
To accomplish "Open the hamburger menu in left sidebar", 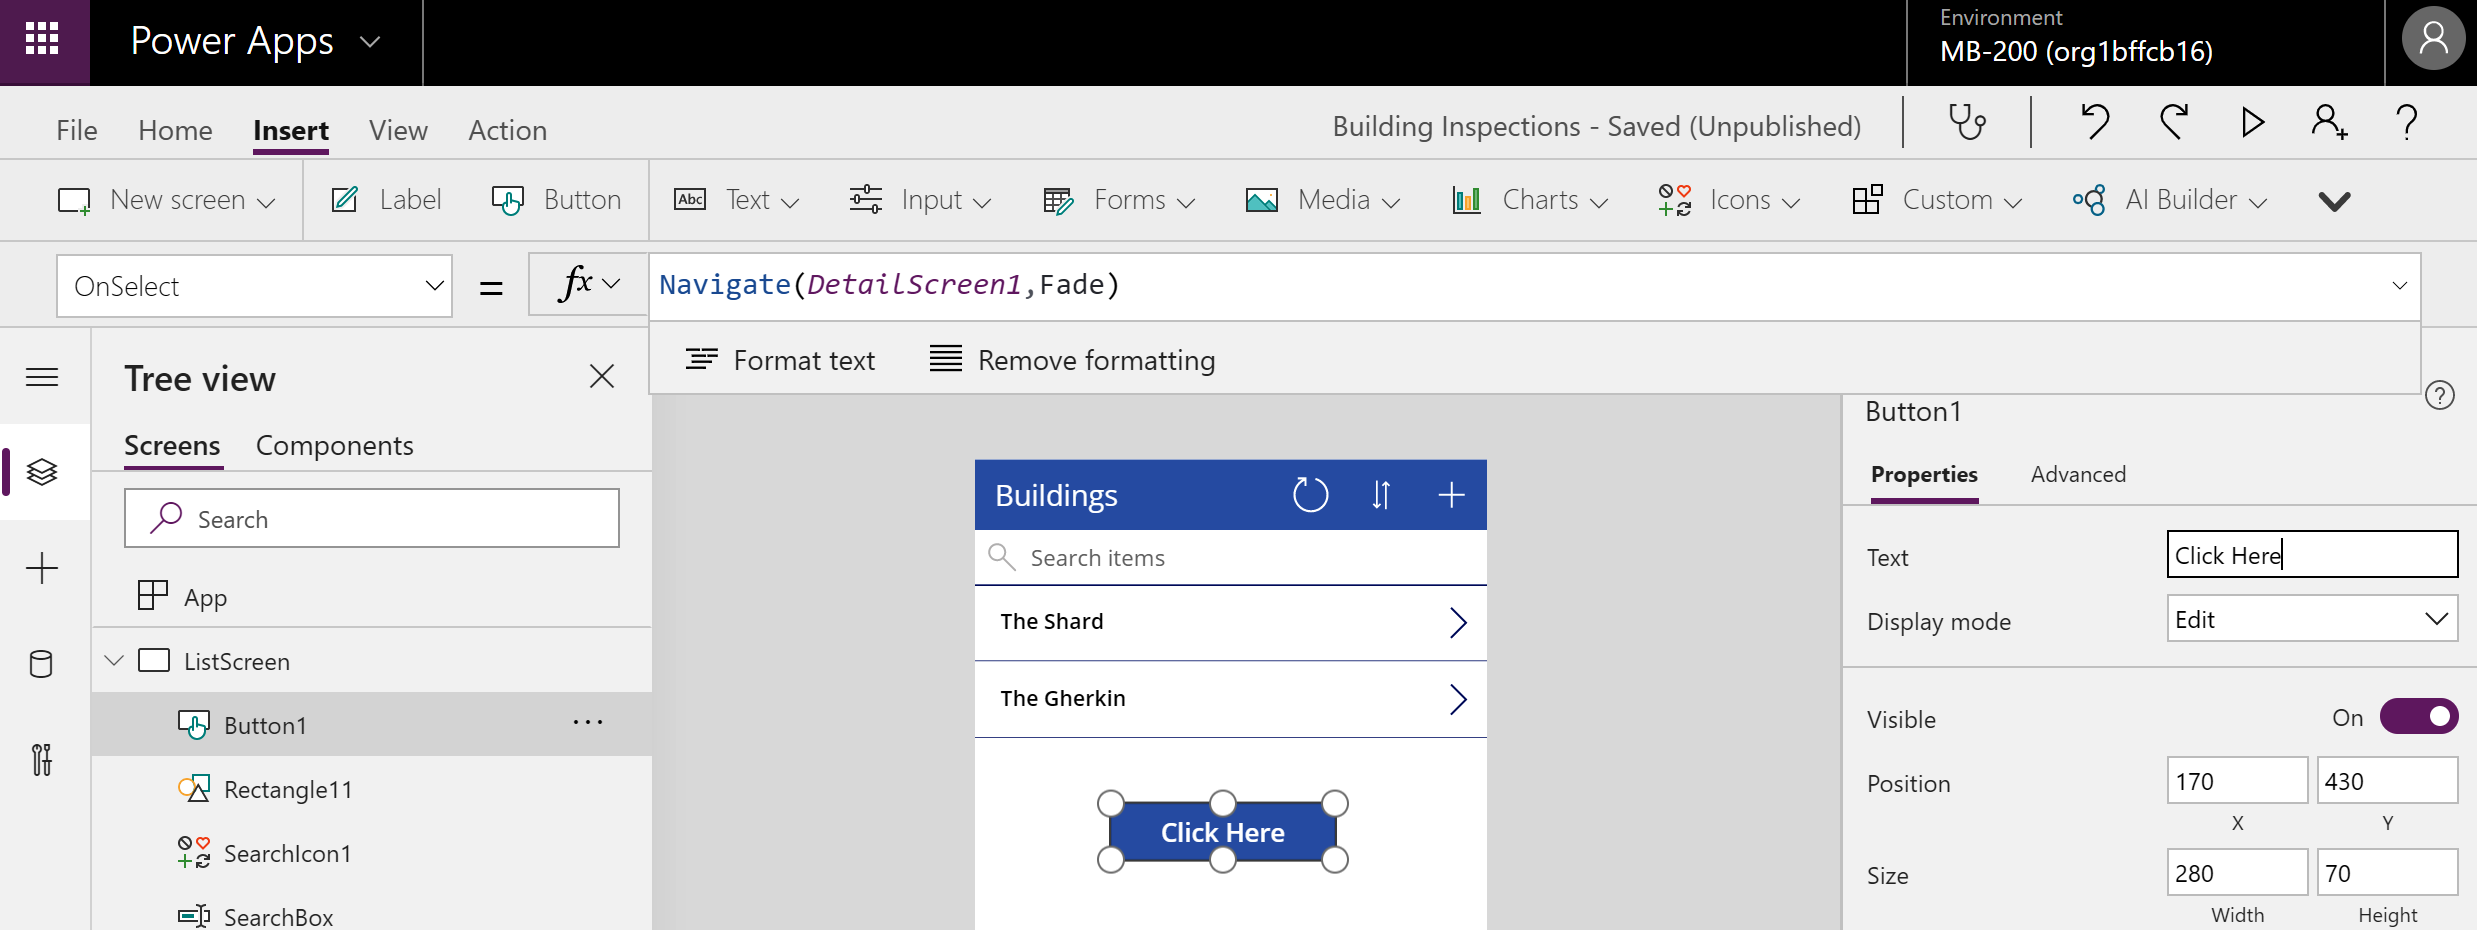I will (x=42, y=377).
